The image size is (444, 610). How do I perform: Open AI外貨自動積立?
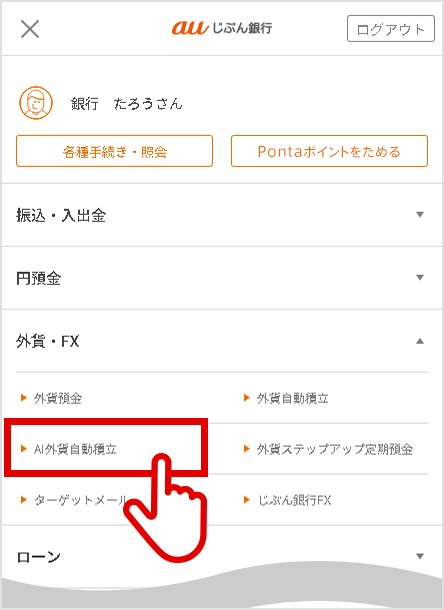75,449
